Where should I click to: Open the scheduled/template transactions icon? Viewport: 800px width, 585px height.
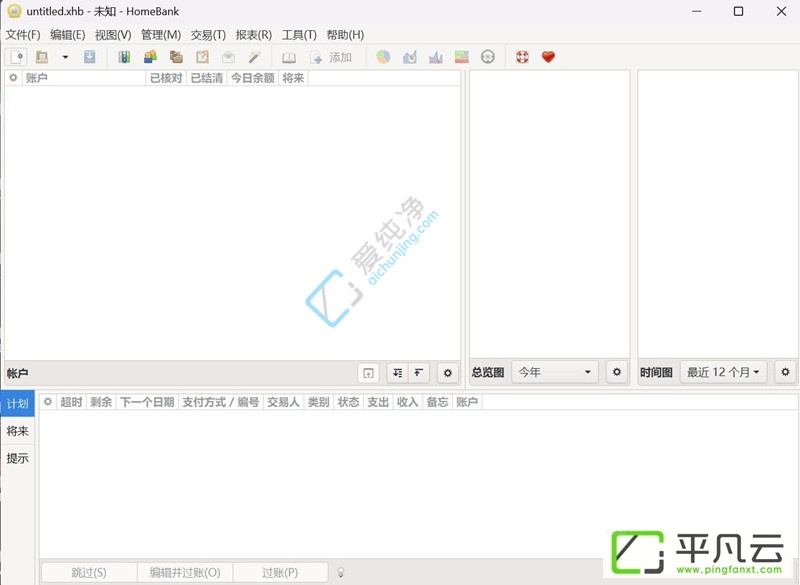click(x=203, y=57)
